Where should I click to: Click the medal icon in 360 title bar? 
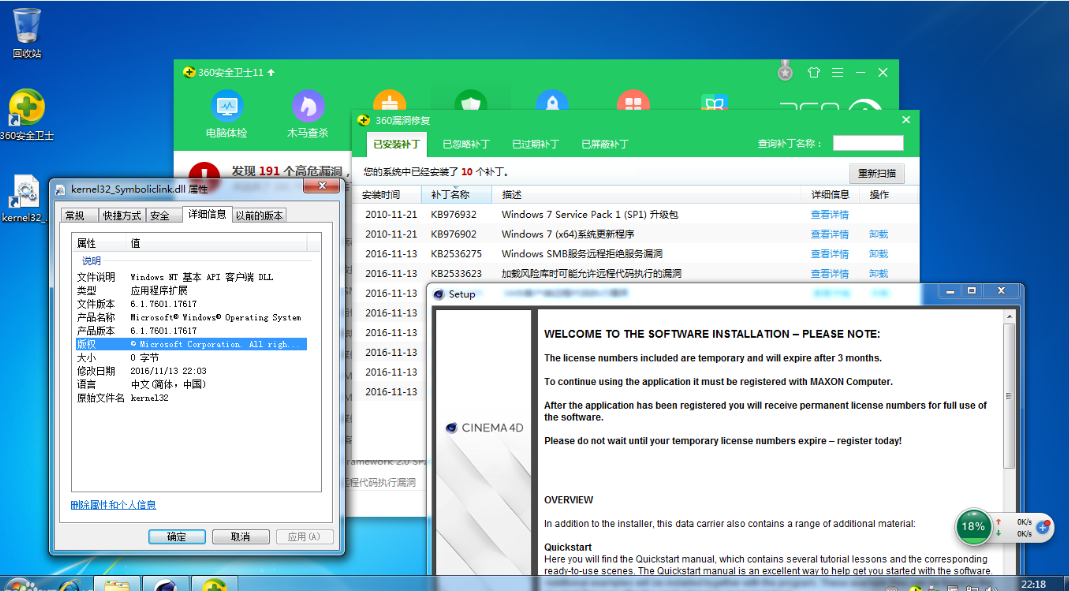pyautogui.click(x=785, y=72)
